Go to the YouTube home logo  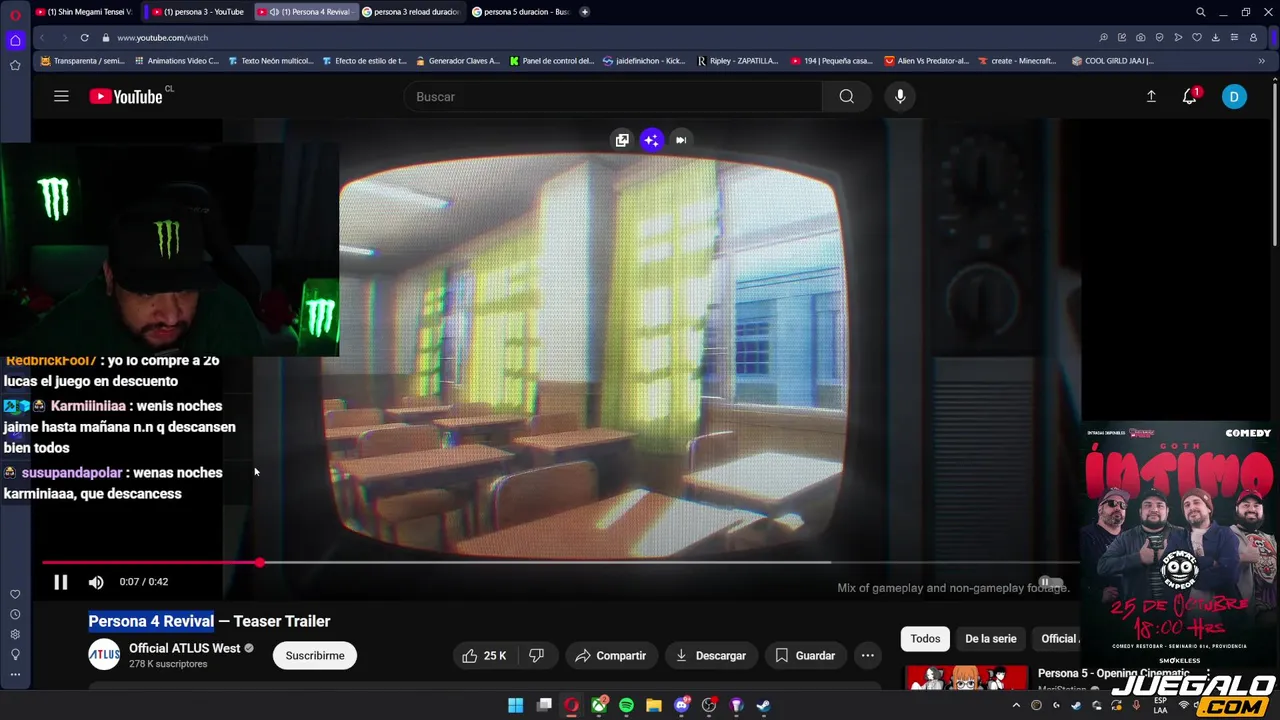tap(126, 96)
